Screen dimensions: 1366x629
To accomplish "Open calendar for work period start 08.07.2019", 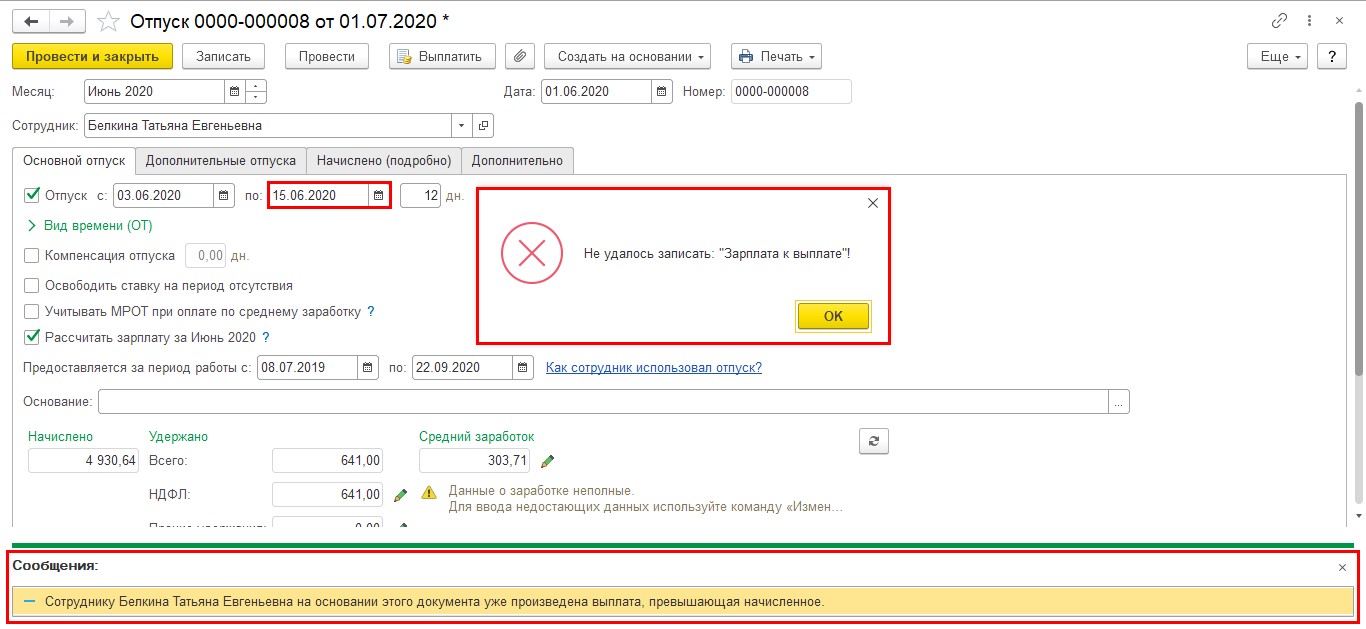I will [368, 368].
